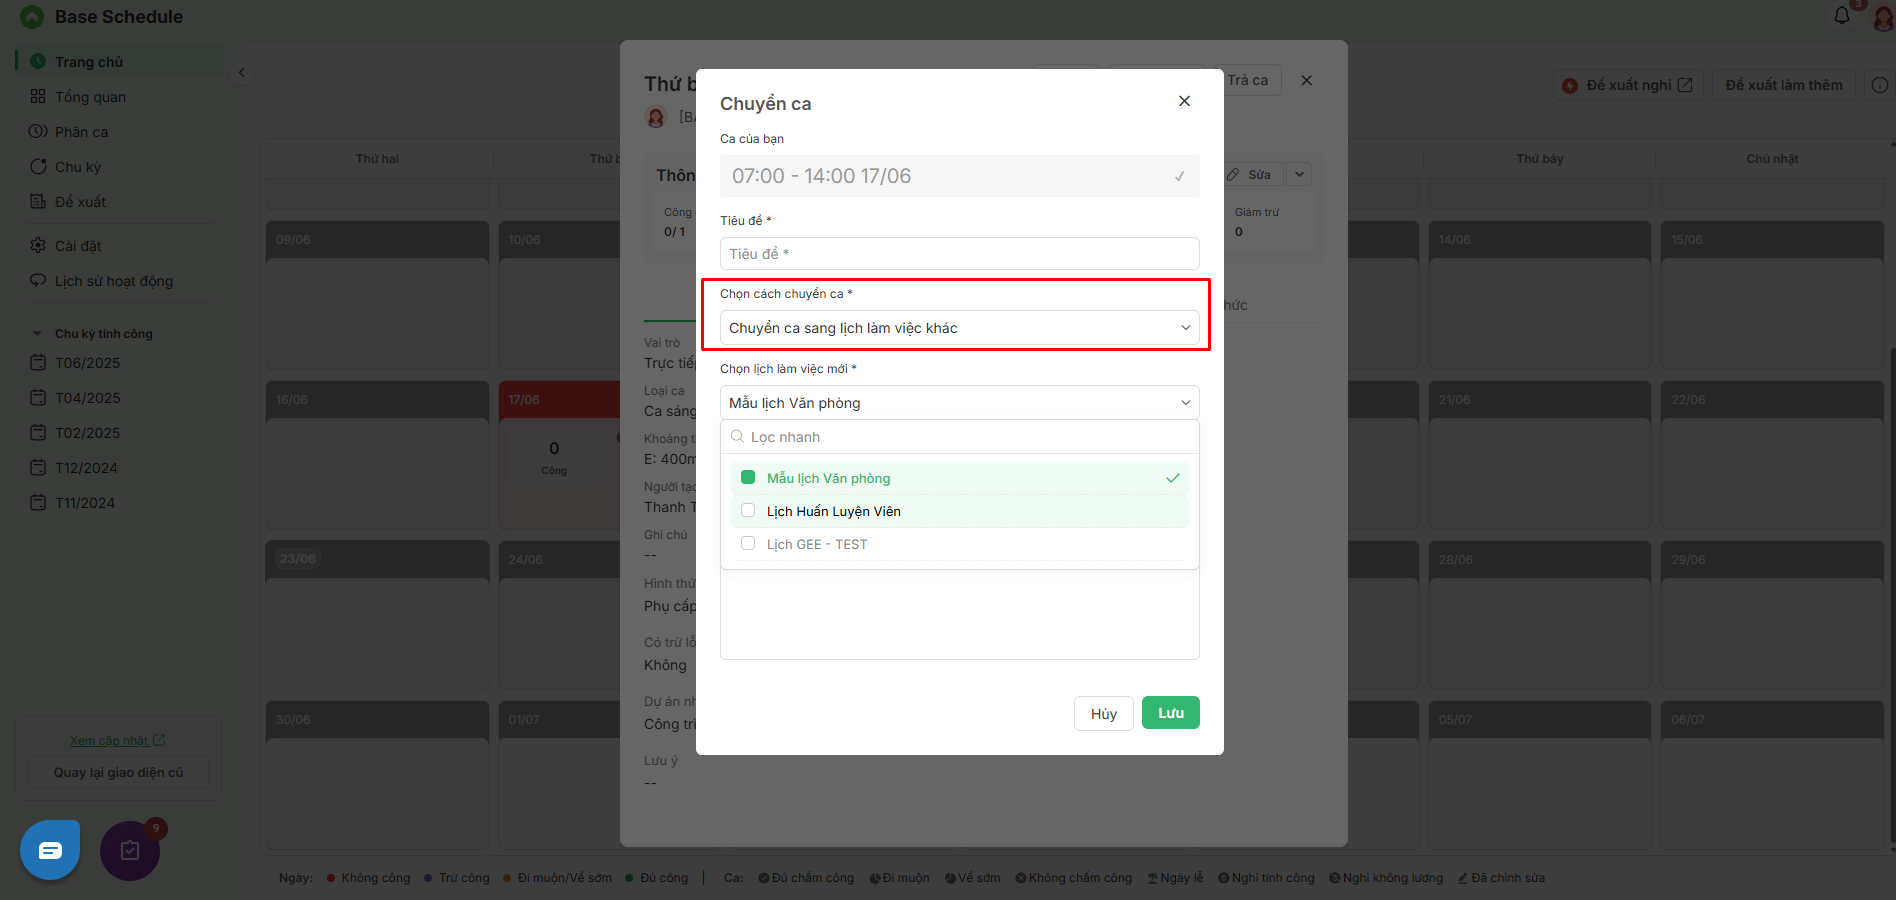1896x900 pixels.
Task: Click the Lịch sử hoạt động icon
Action: (x=38, y=281)
